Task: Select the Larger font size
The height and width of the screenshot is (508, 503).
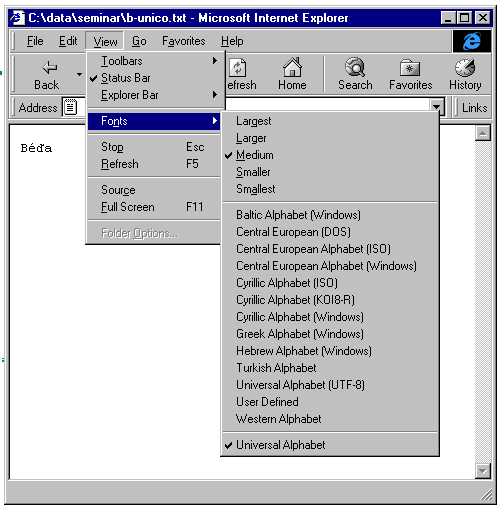Action: click(330, 138)
